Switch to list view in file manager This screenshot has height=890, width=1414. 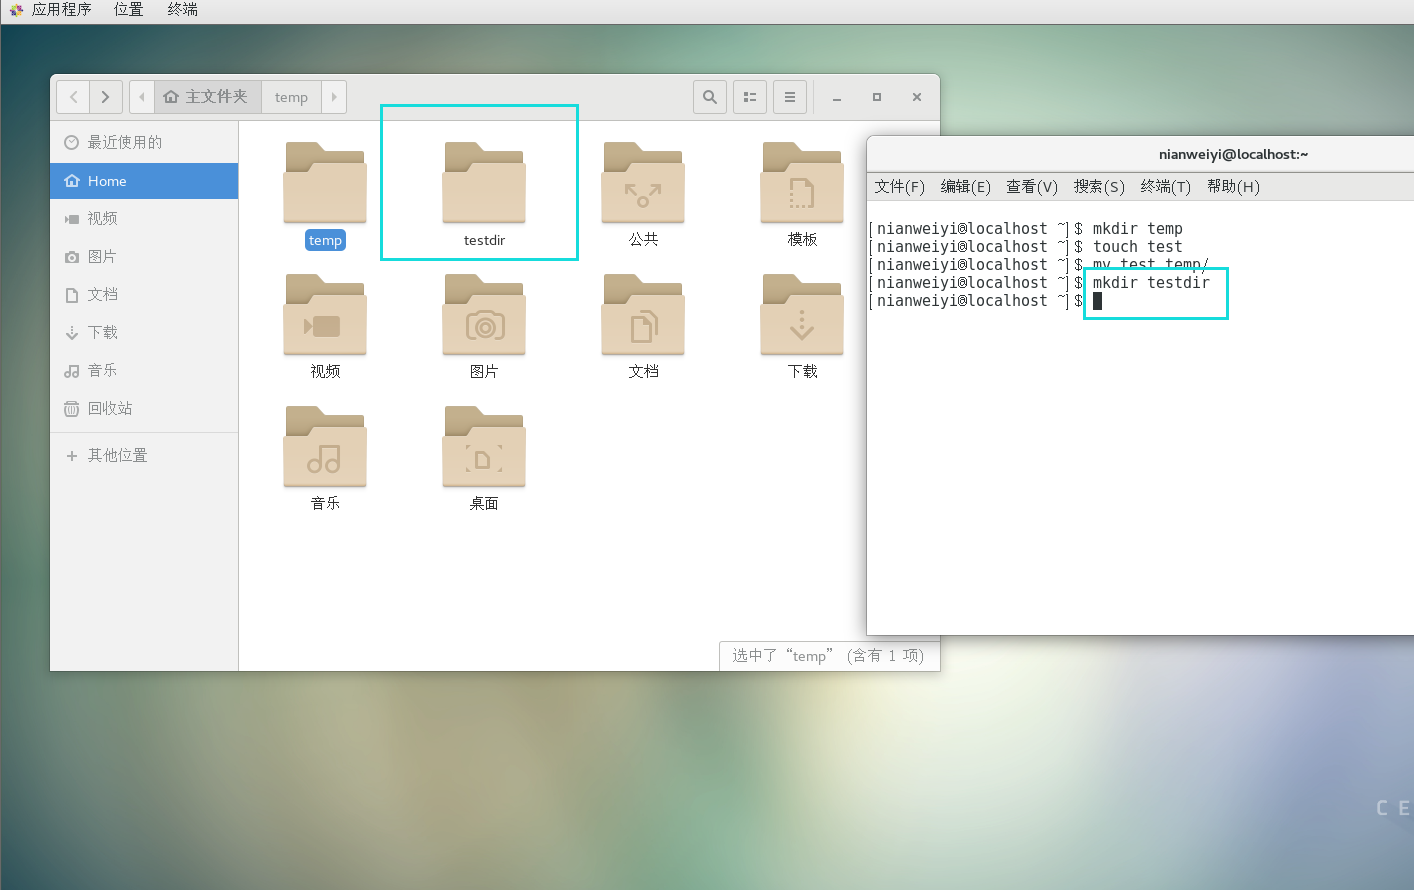coord(750,97)
